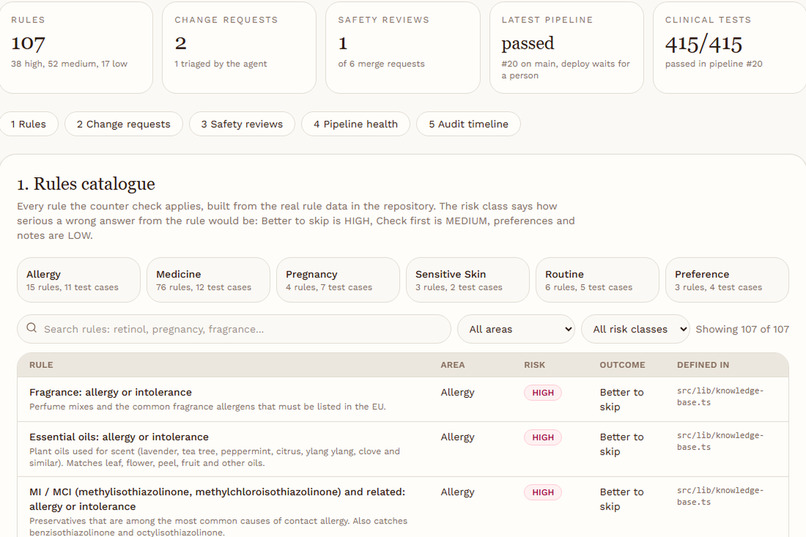This screenshot has height=537, width=806.
Task: Jump to 2 Change requests section
Action: (x=123, y=124)
